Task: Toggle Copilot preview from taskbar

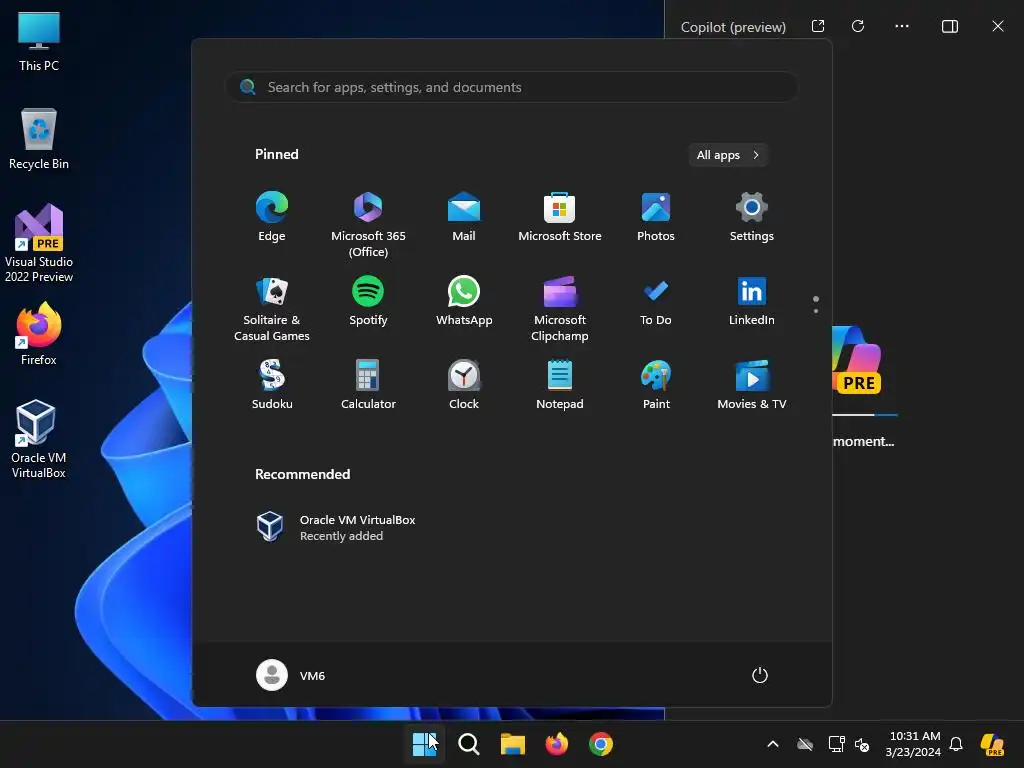Action: 992,744
